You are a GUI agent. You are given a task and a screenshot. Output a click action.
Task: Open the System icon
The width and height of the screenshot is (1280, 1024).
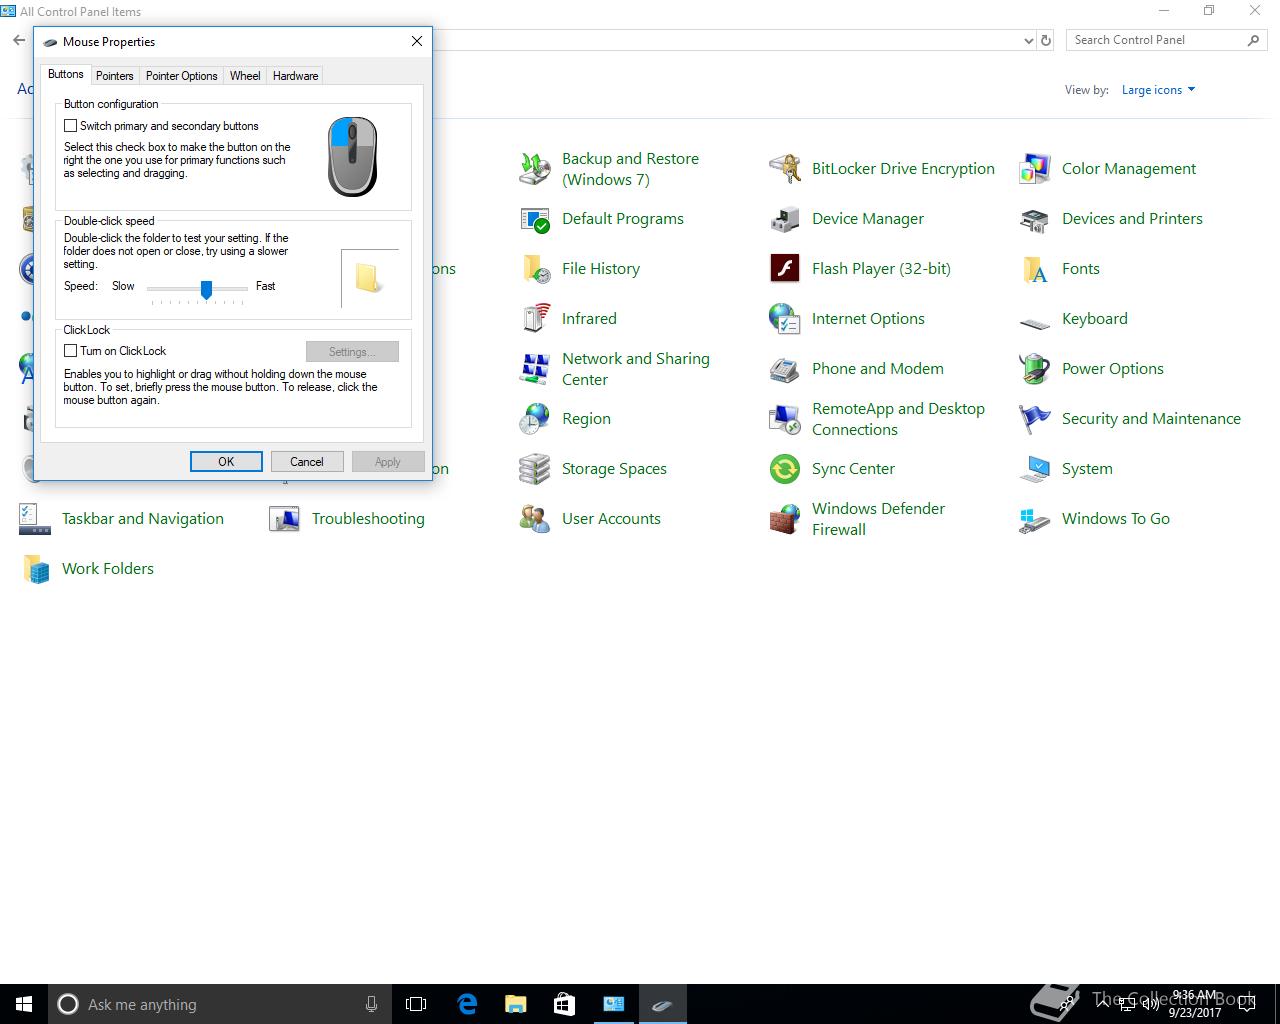click(x=1035, y=469)
